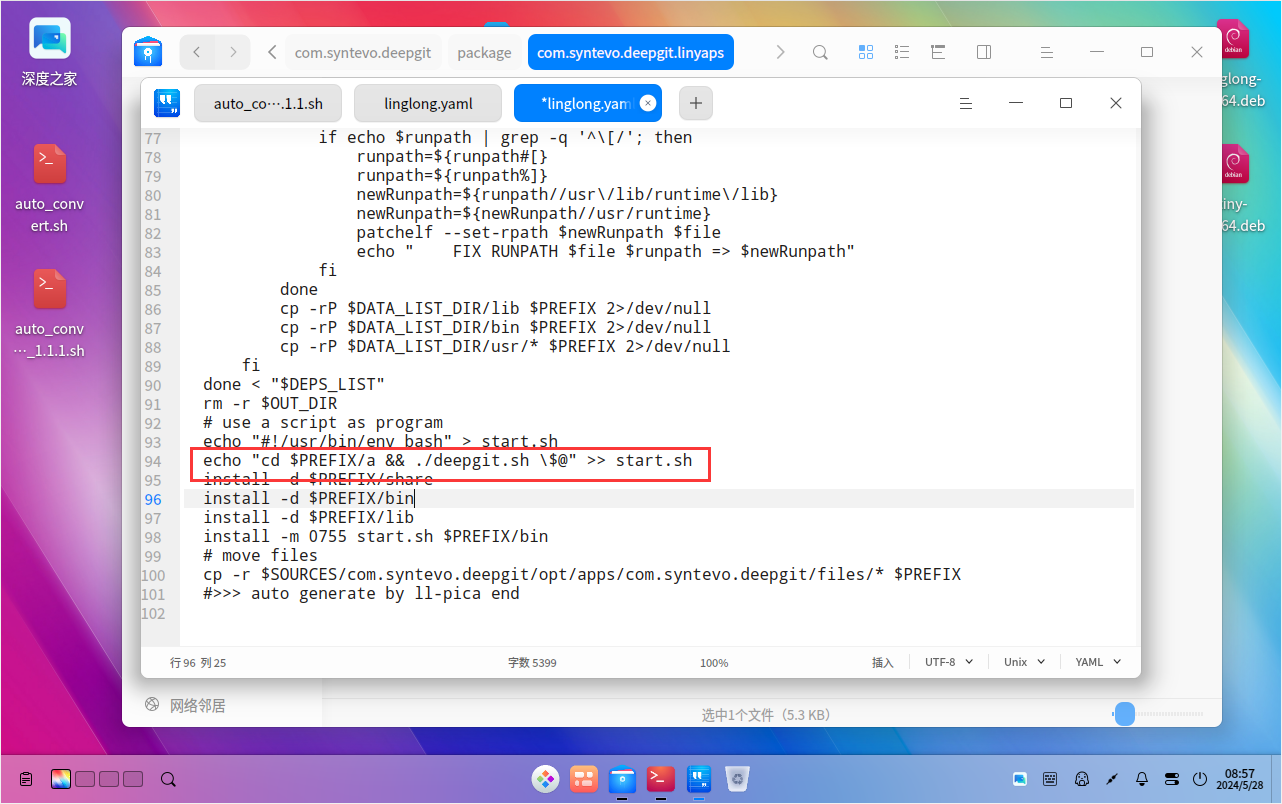Switch to the auto_co...1.1.sh tab
Screen dimensions: 1282x804
(x=268, y=103)
